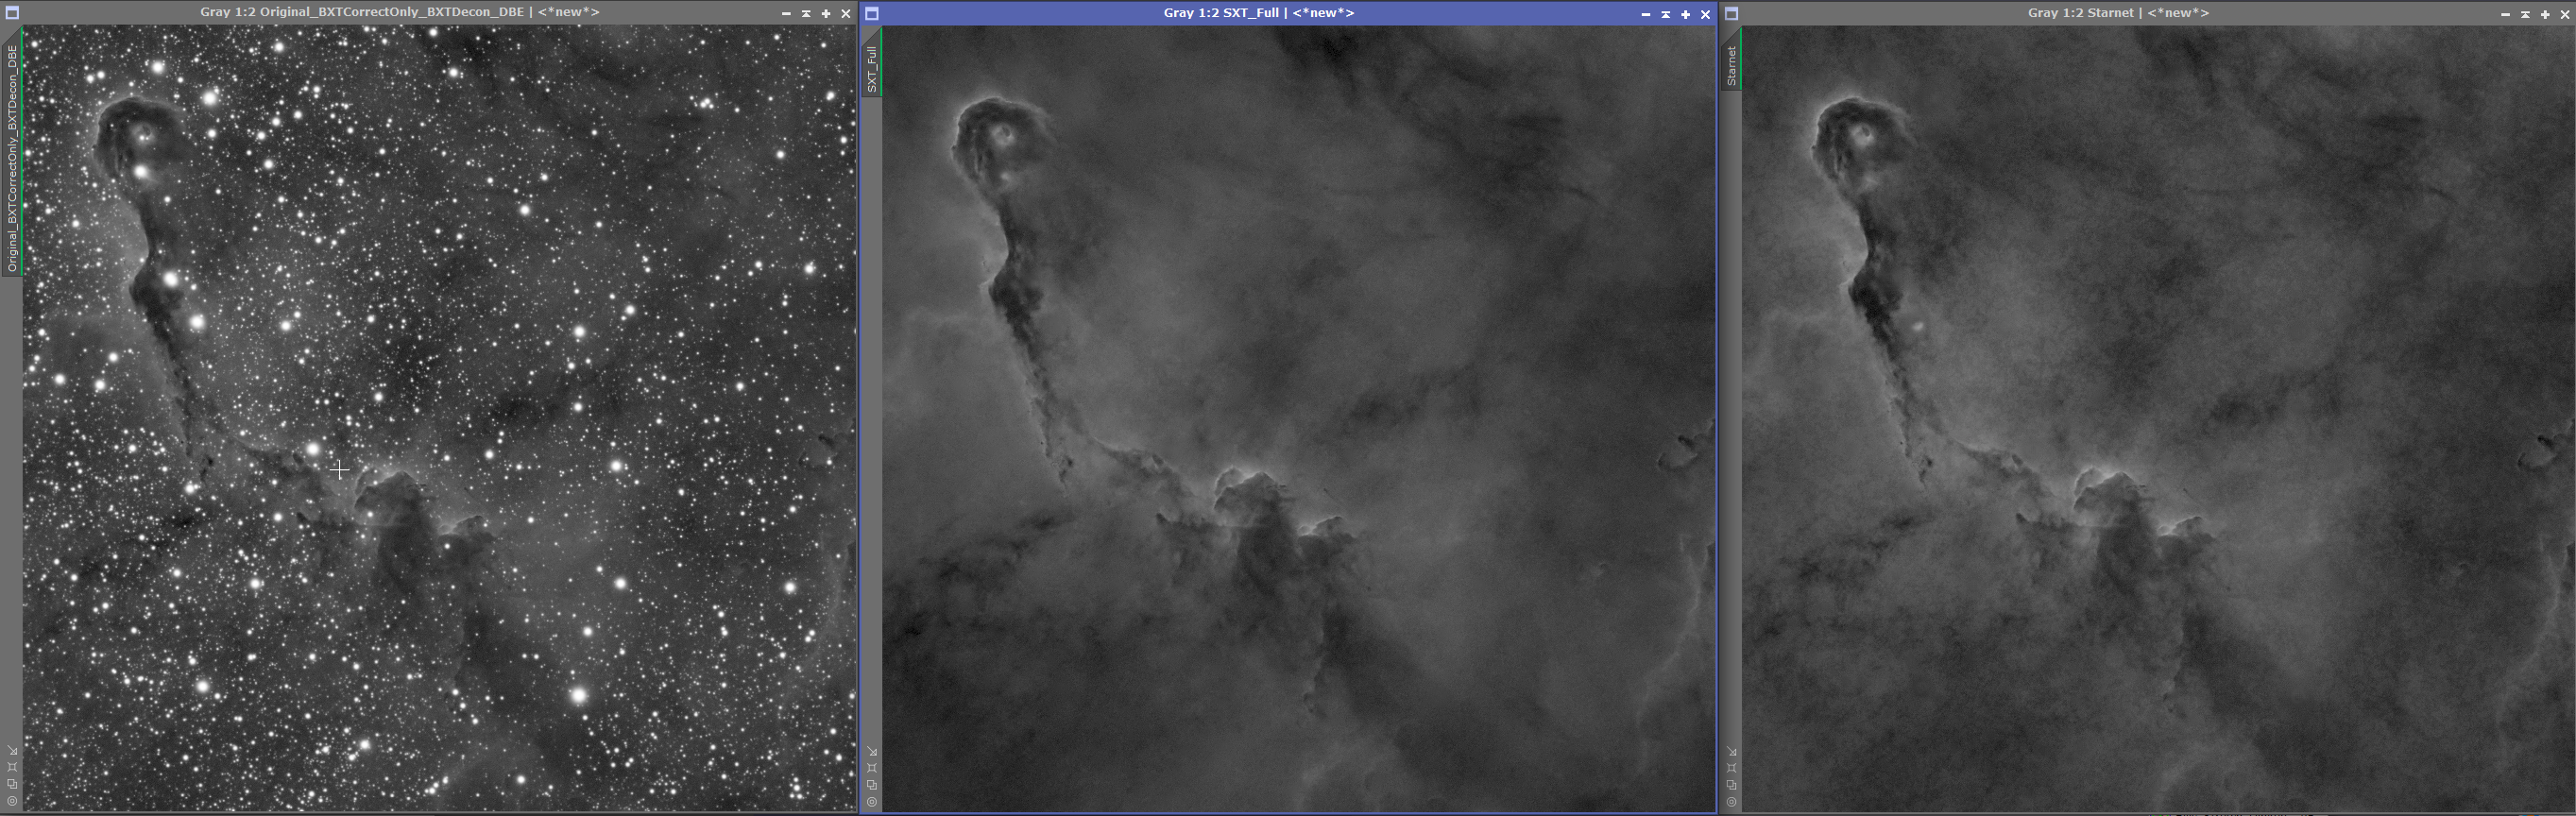The height and width of the screenshot is (816, 2576).
Task: Close the Starnet image window
Action: [2565, 15]
